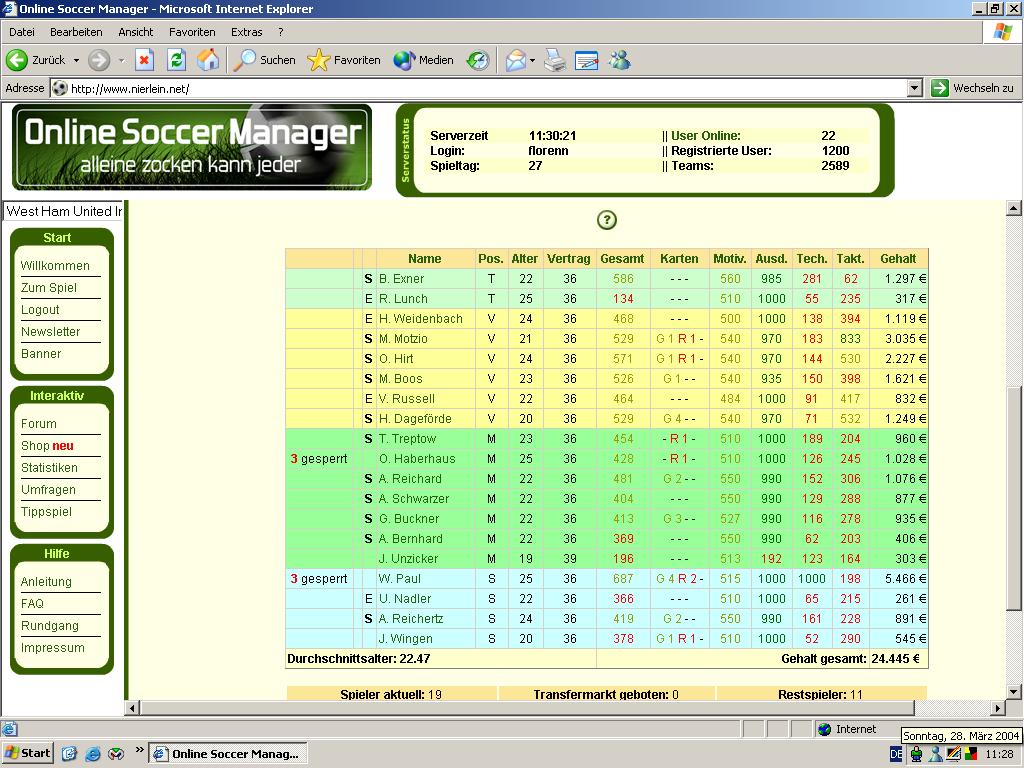The height and width of the screenshot is (768, 1024).
Task: Click the Windows Start button
Action: 27,753
